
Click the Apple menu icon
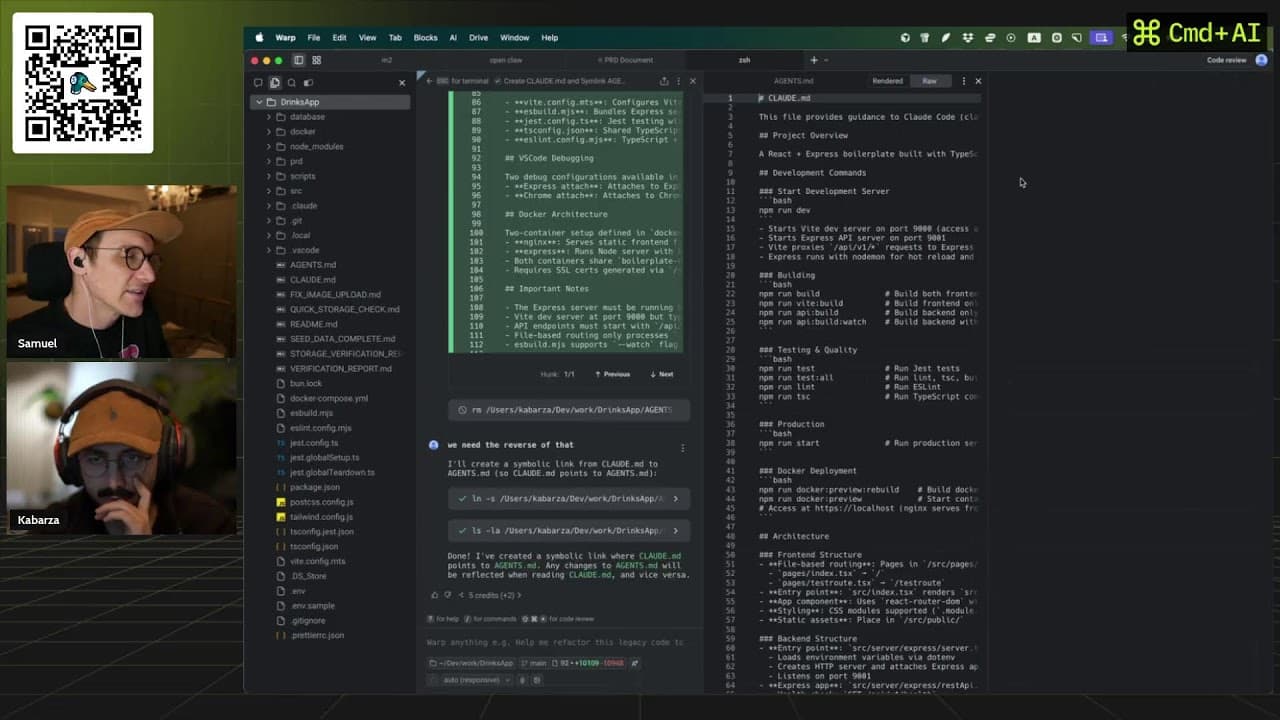(259, 38)
